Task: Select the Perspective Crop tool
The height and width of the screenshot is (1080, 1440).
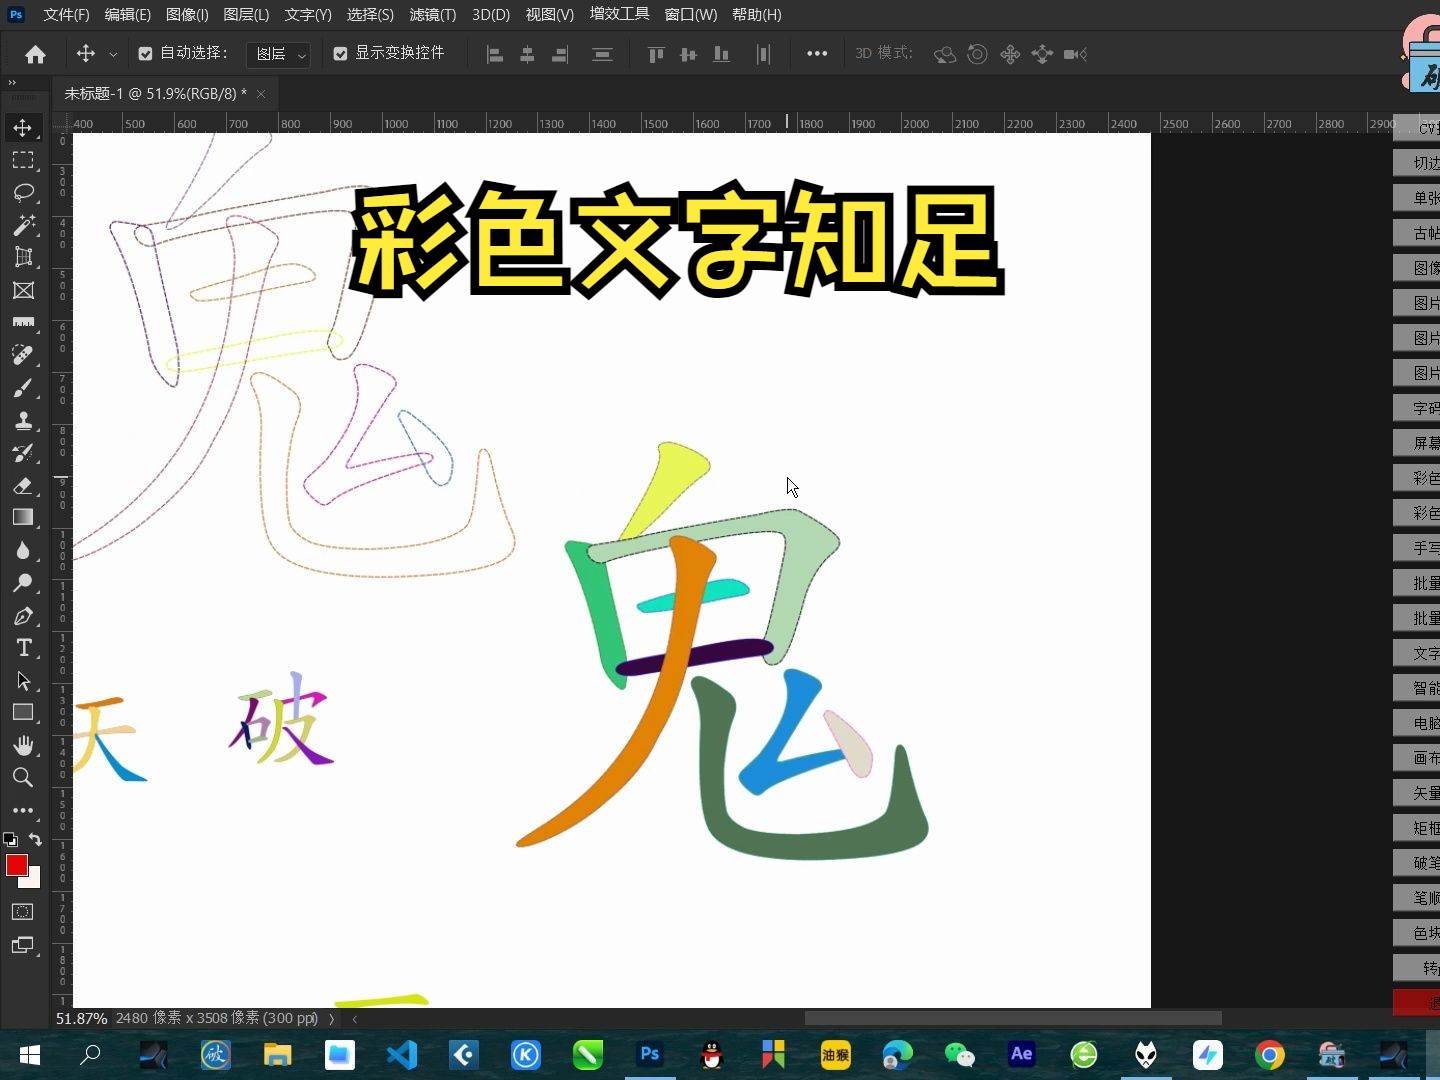Action: coord(23,257)
